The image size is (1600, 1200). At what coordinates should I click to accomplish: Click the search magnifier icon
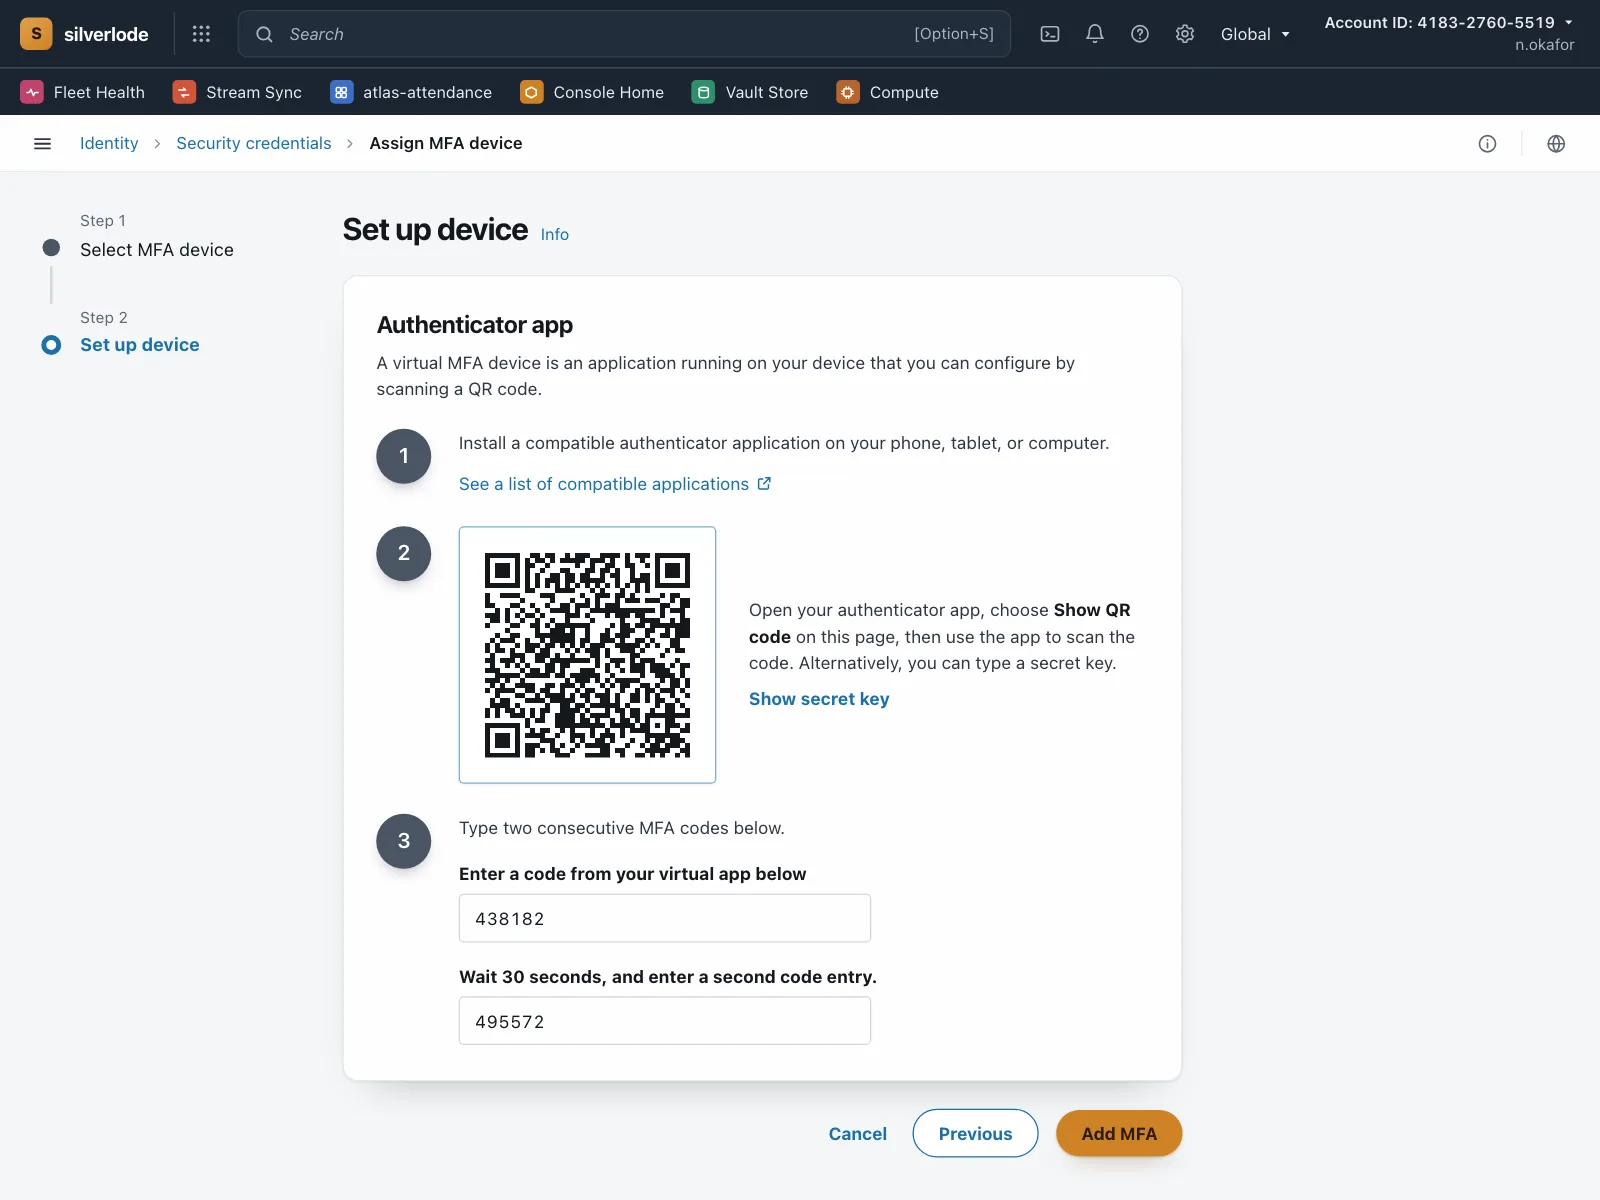coord(264,34)
